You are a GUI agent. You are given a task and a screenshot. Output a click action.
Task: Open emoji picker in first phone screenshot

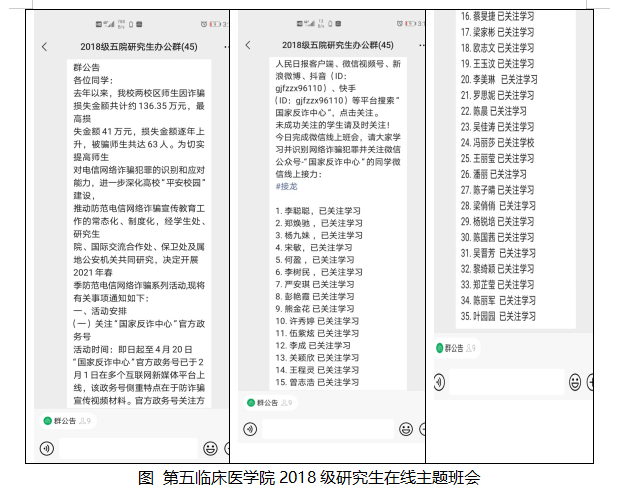(x=210, y=449)
